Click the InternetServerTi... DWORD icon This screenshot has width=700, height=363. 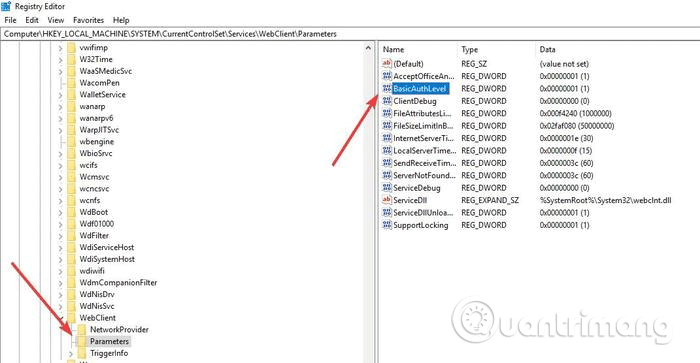point(387,138)
